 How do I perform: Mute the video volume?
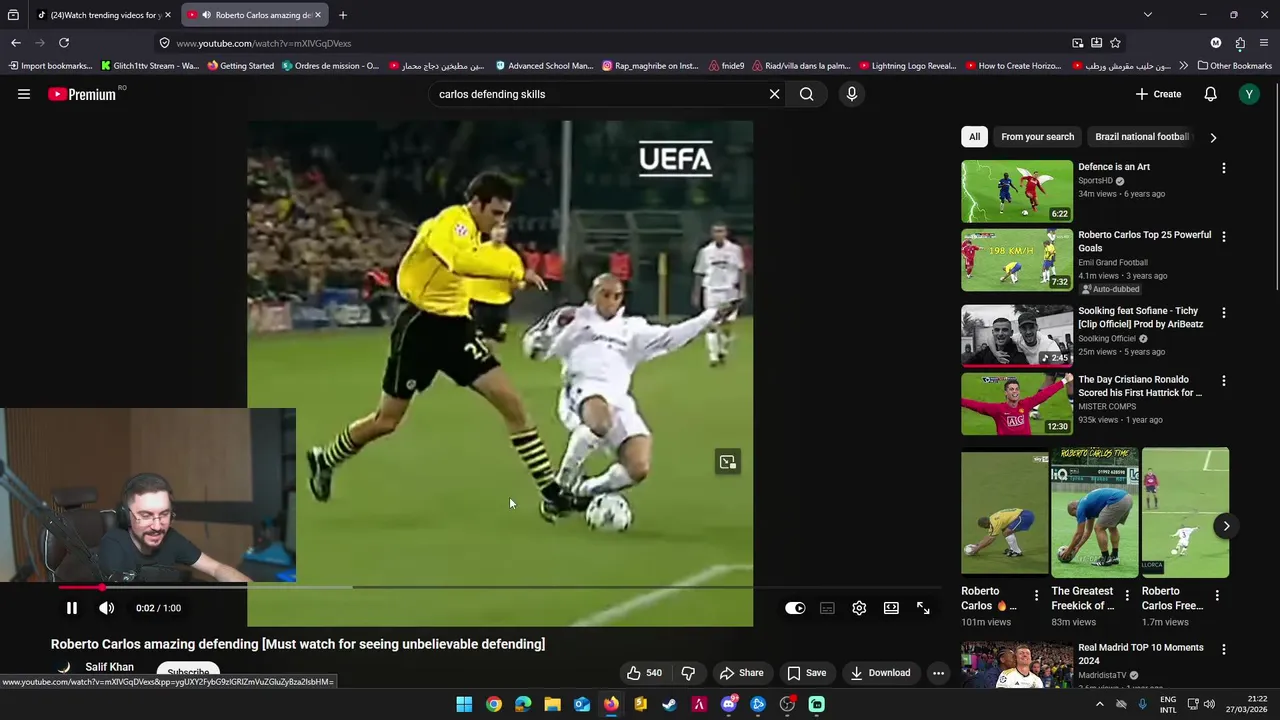click(x=107, y=608)
